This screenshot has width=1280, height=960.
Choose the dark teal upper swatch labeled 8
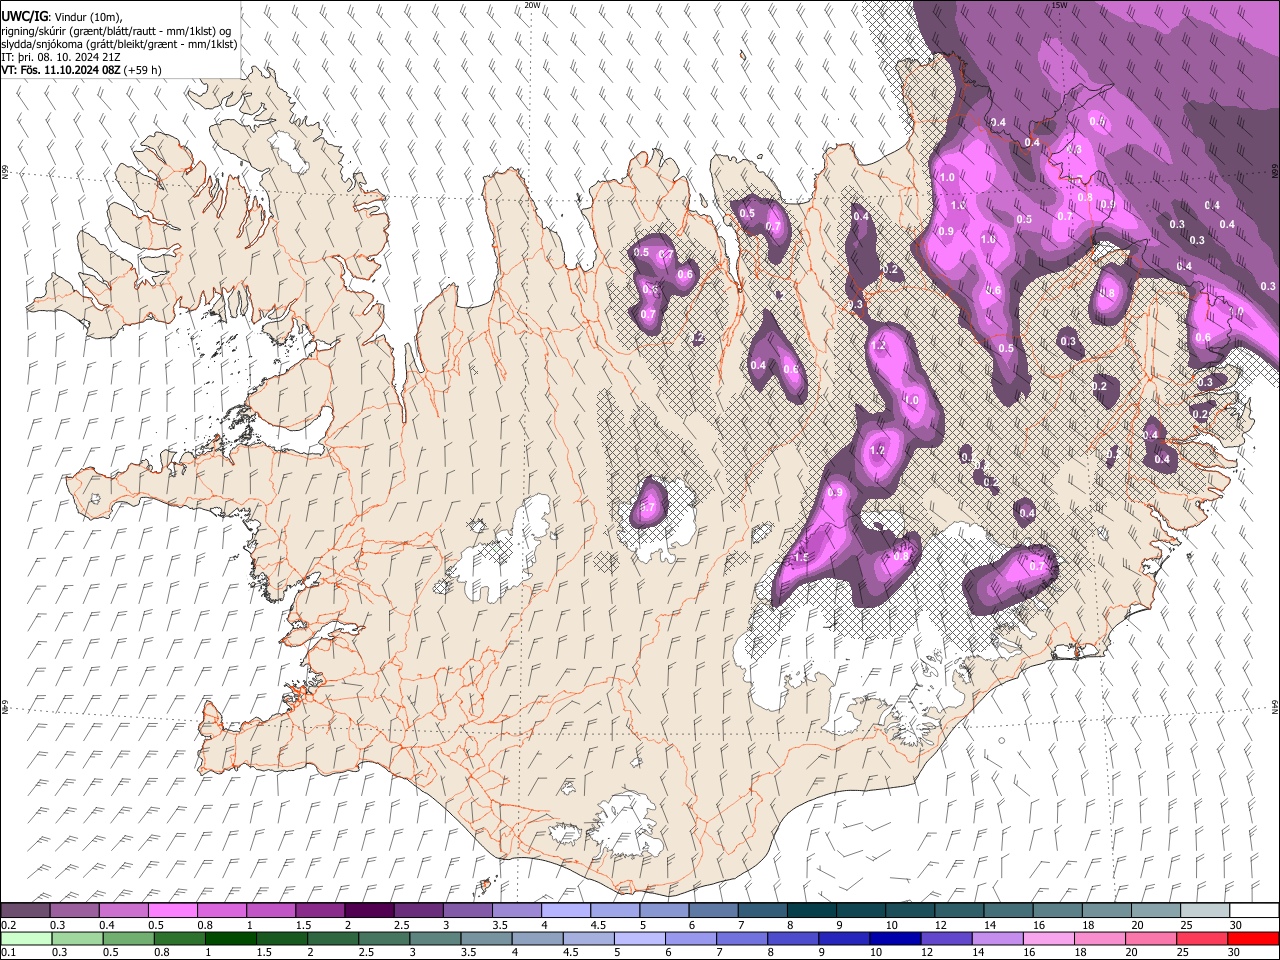pyautogui.click(x=811, y=910)
